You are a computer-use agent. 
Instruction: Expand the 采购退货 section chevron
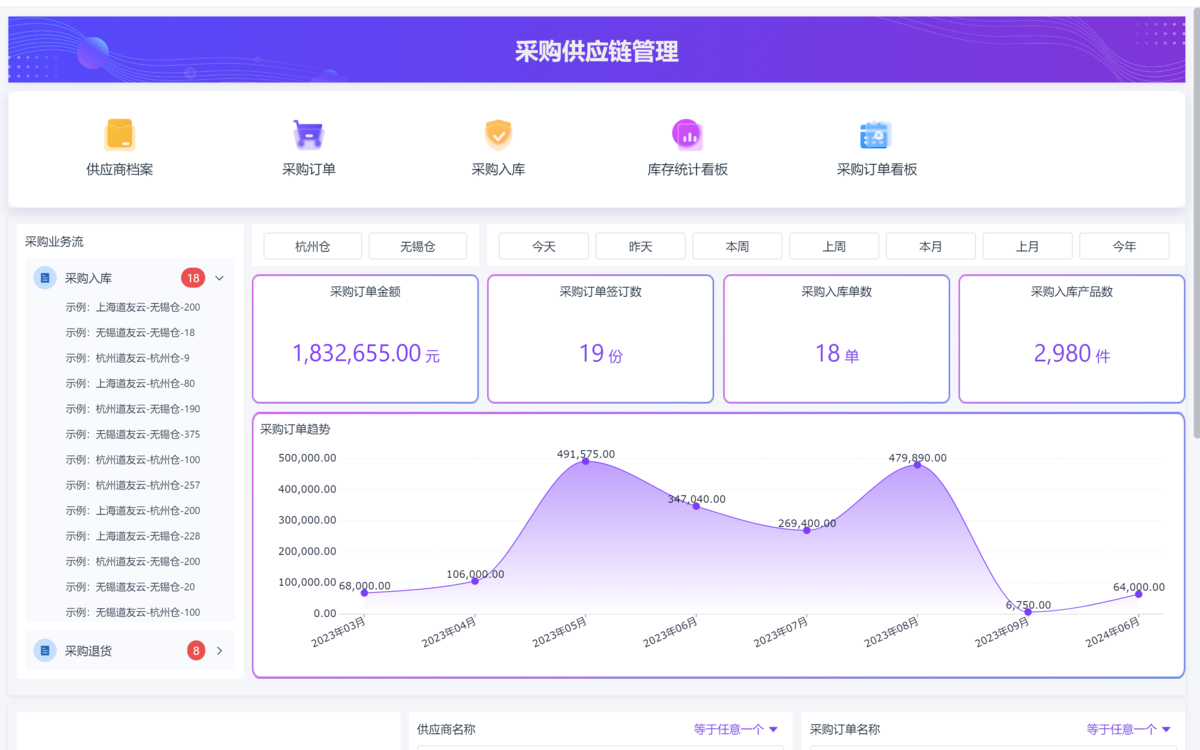click(220, 651)
